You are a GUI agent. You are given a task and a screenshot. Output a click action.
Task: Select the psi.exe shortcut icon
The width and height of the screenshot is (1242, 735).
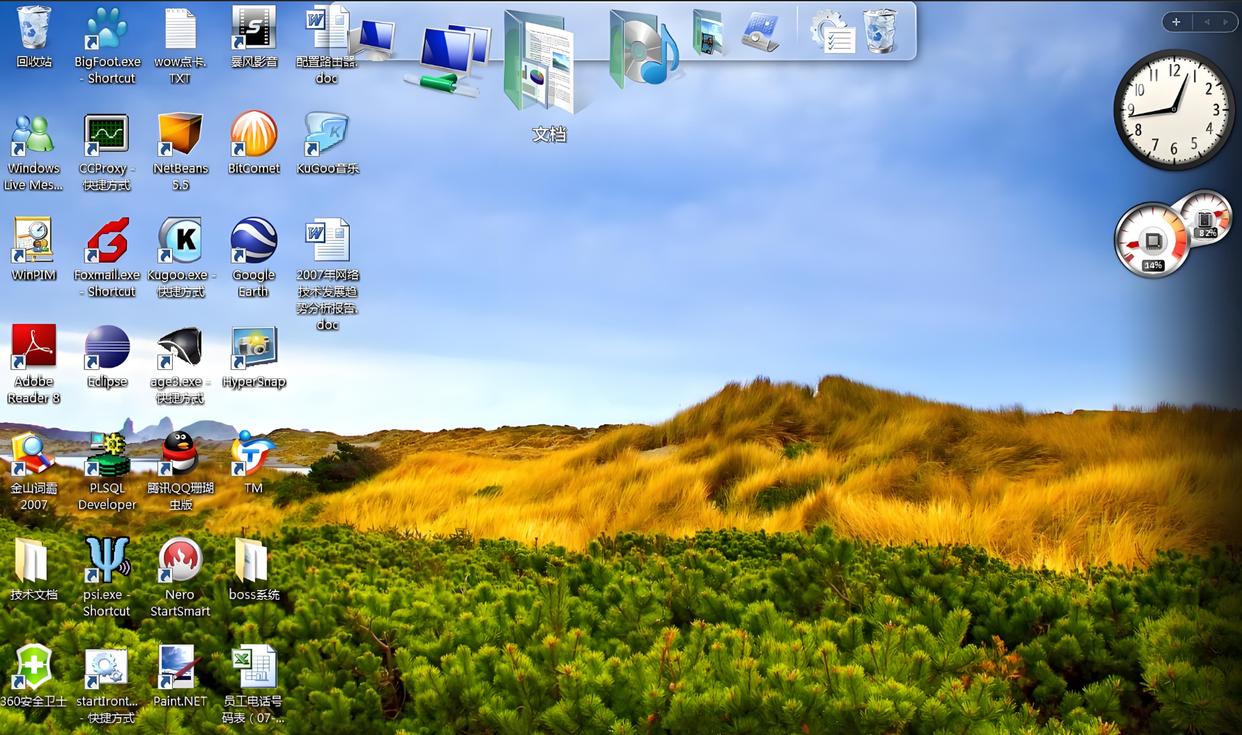coord(107,561)
